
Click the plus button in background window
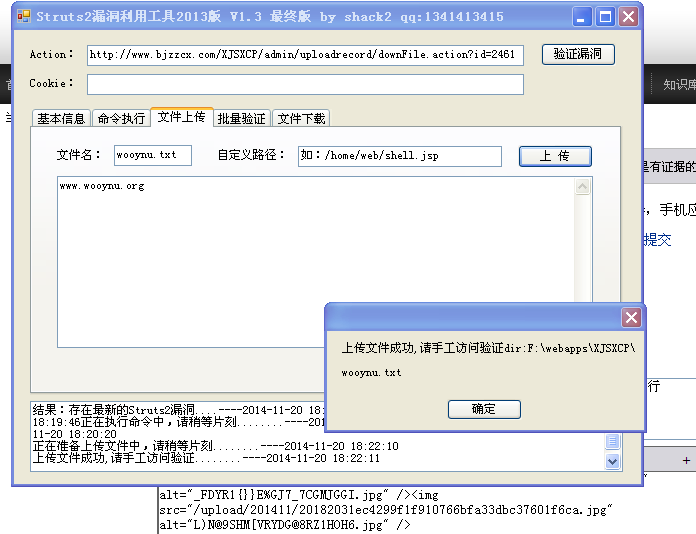coord(686,461)
